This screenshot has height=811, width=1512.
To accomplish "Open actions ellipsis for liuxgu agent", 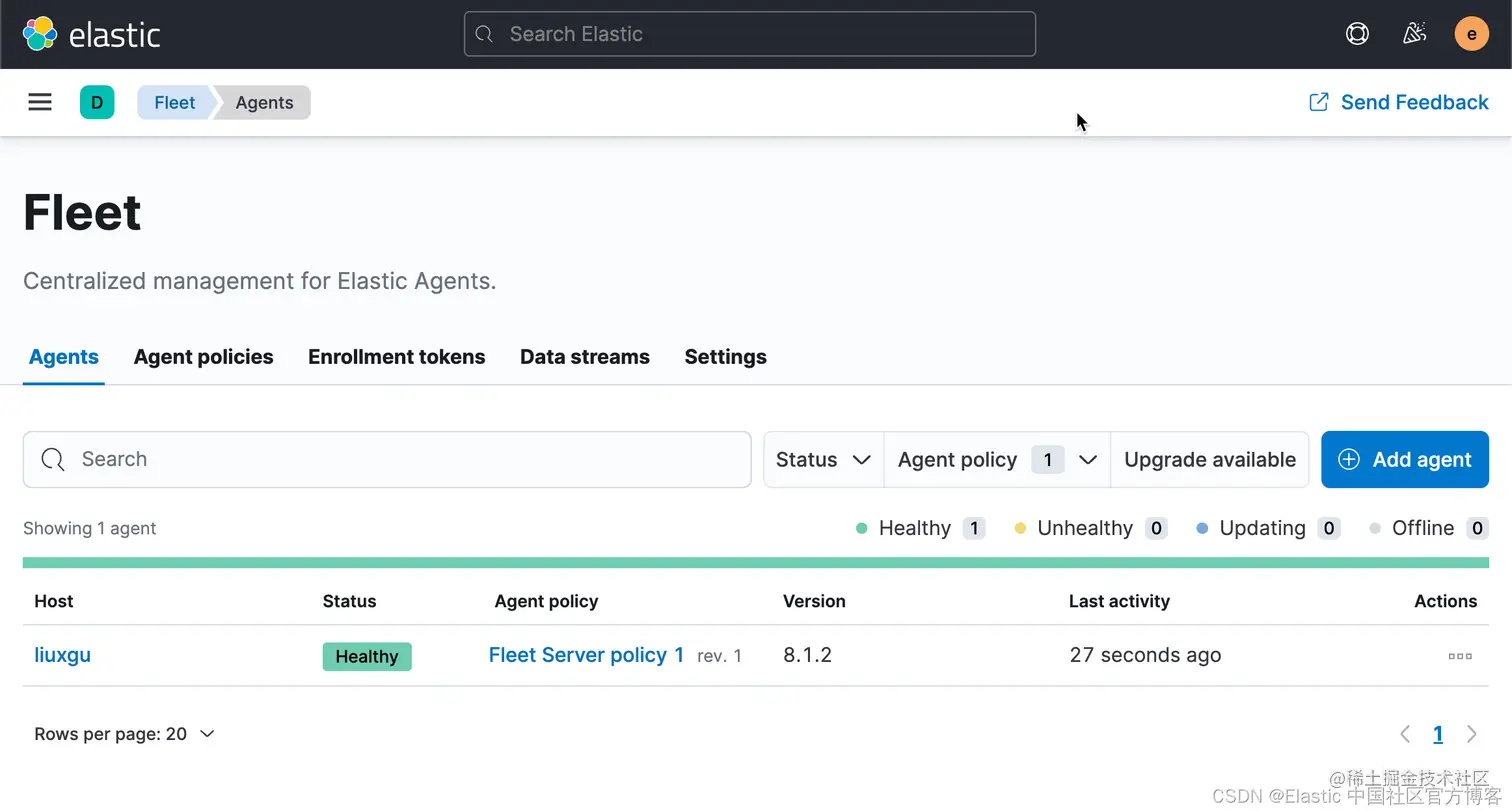I will coord(1460,656).
